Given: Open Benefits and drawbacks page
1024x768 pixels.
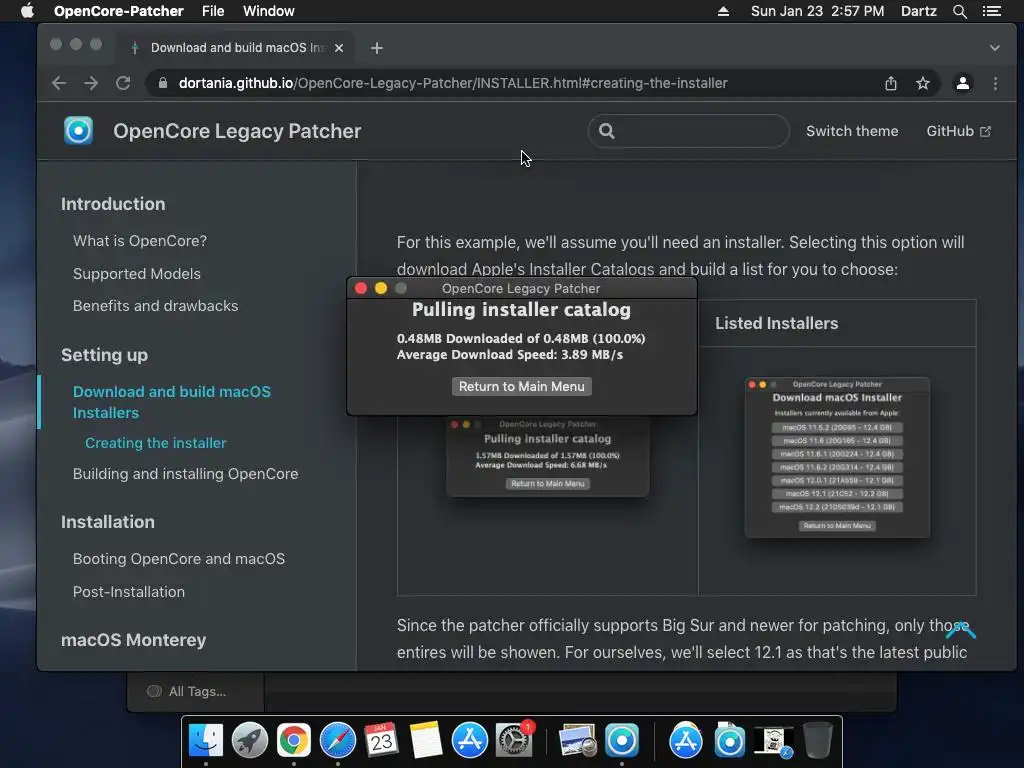Looking at the screenshot, I should pos(155,306).
